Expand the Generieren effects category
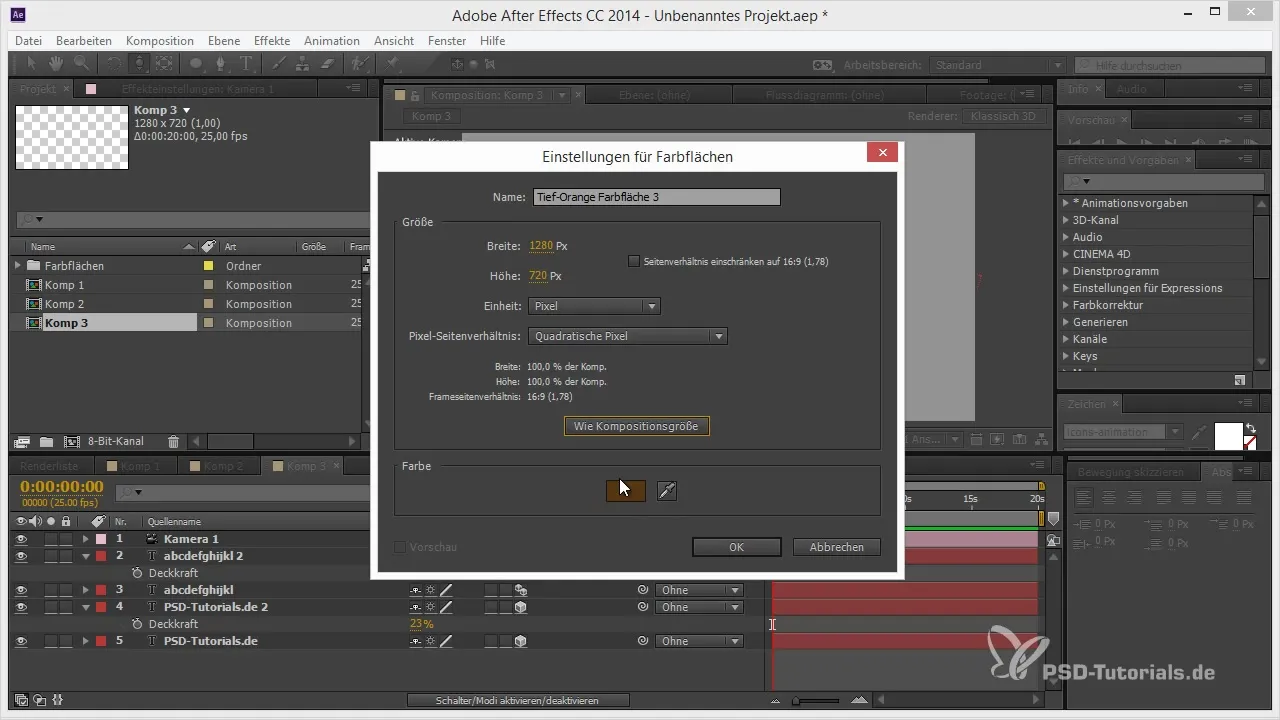The height and width of the screenshot is (720, 1280). pyautogui.click(x=1066, y=322)
